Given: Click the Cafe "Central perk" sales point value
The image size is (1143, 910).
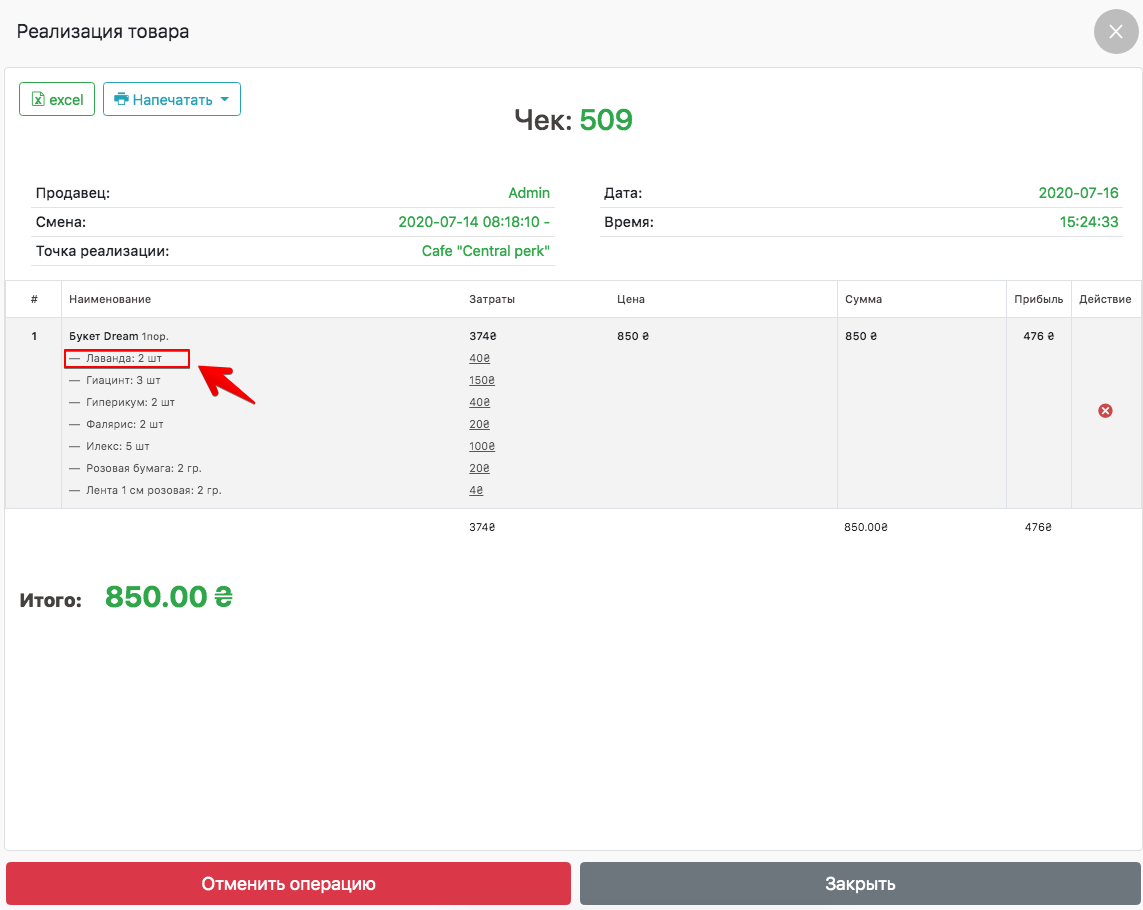Looking at the screenshot, I should point(485,251).
